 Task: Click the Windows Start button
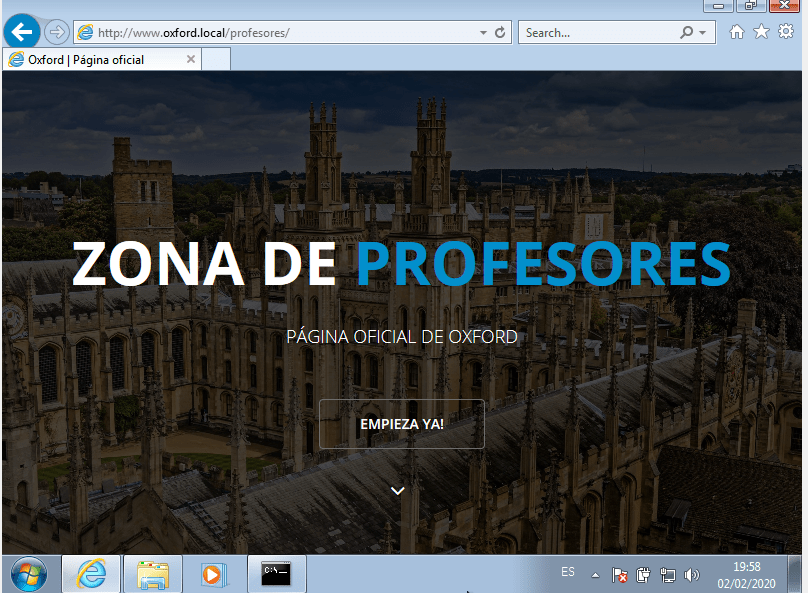tap(28, 574)
